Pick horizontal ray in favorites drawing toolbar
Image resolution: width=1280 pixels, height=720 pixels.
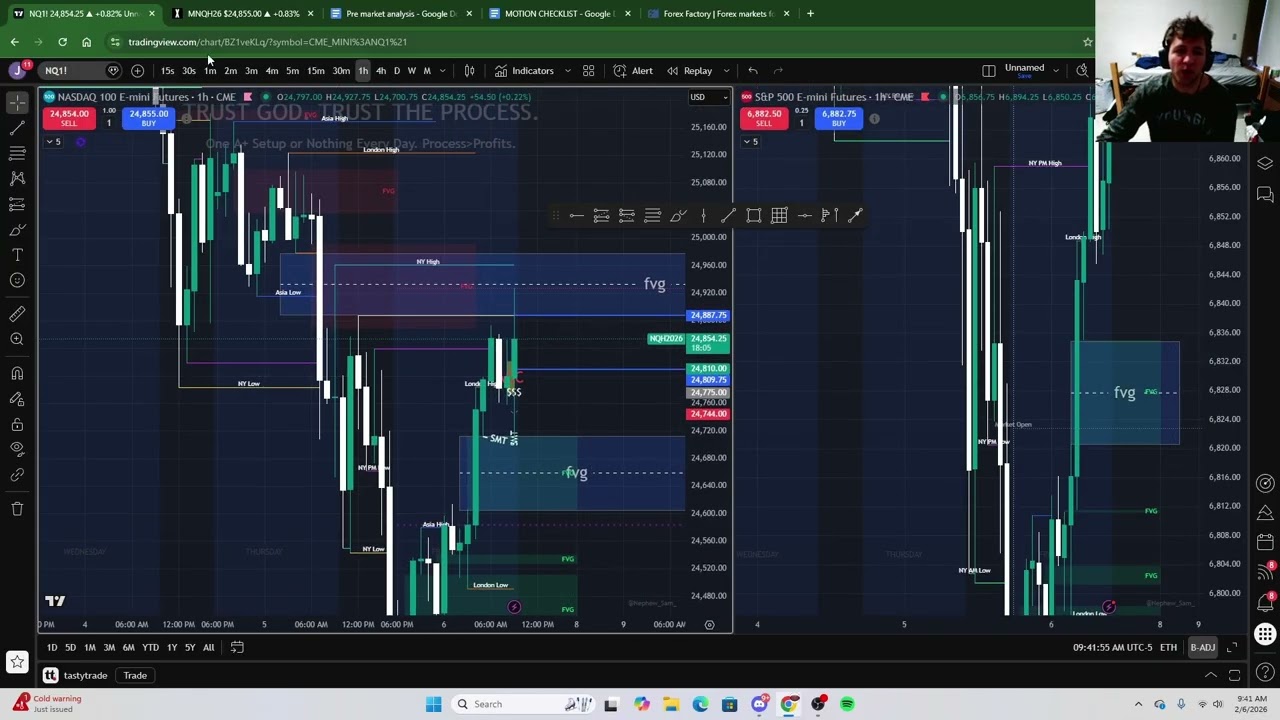point(576,216)
